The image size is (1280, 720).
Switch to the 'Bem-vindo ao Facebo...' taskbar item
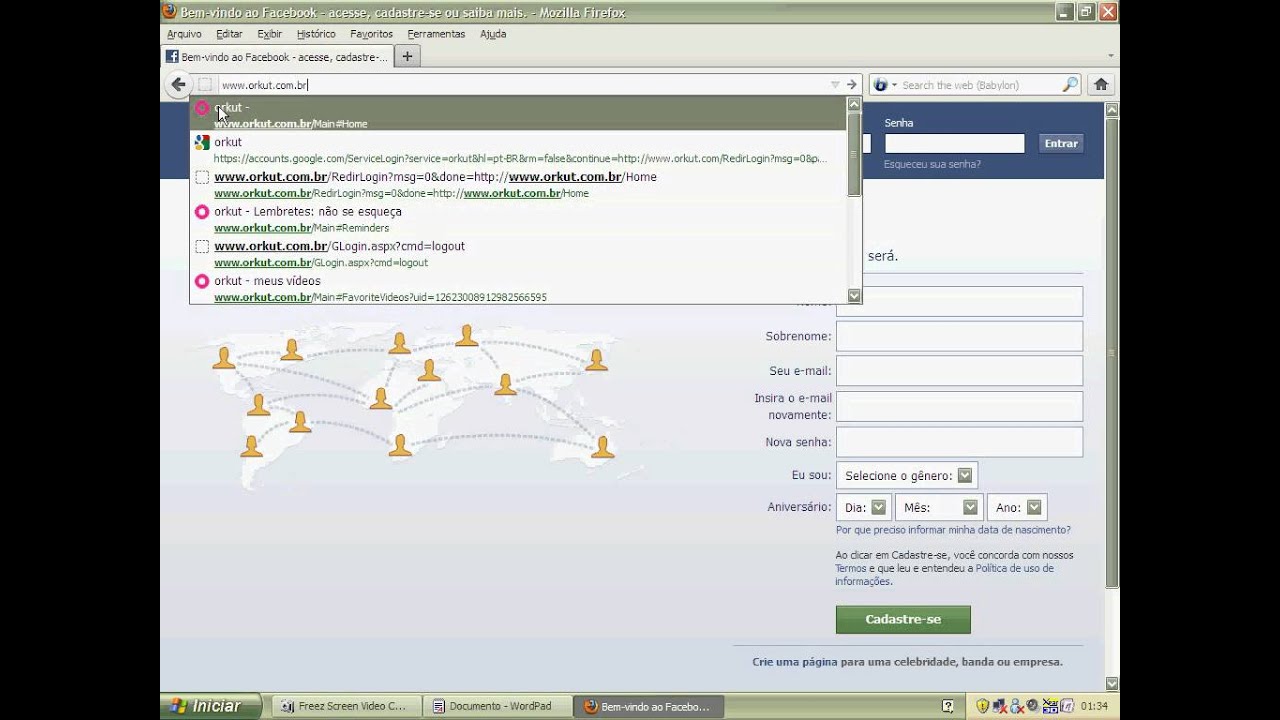coord(648,706)
